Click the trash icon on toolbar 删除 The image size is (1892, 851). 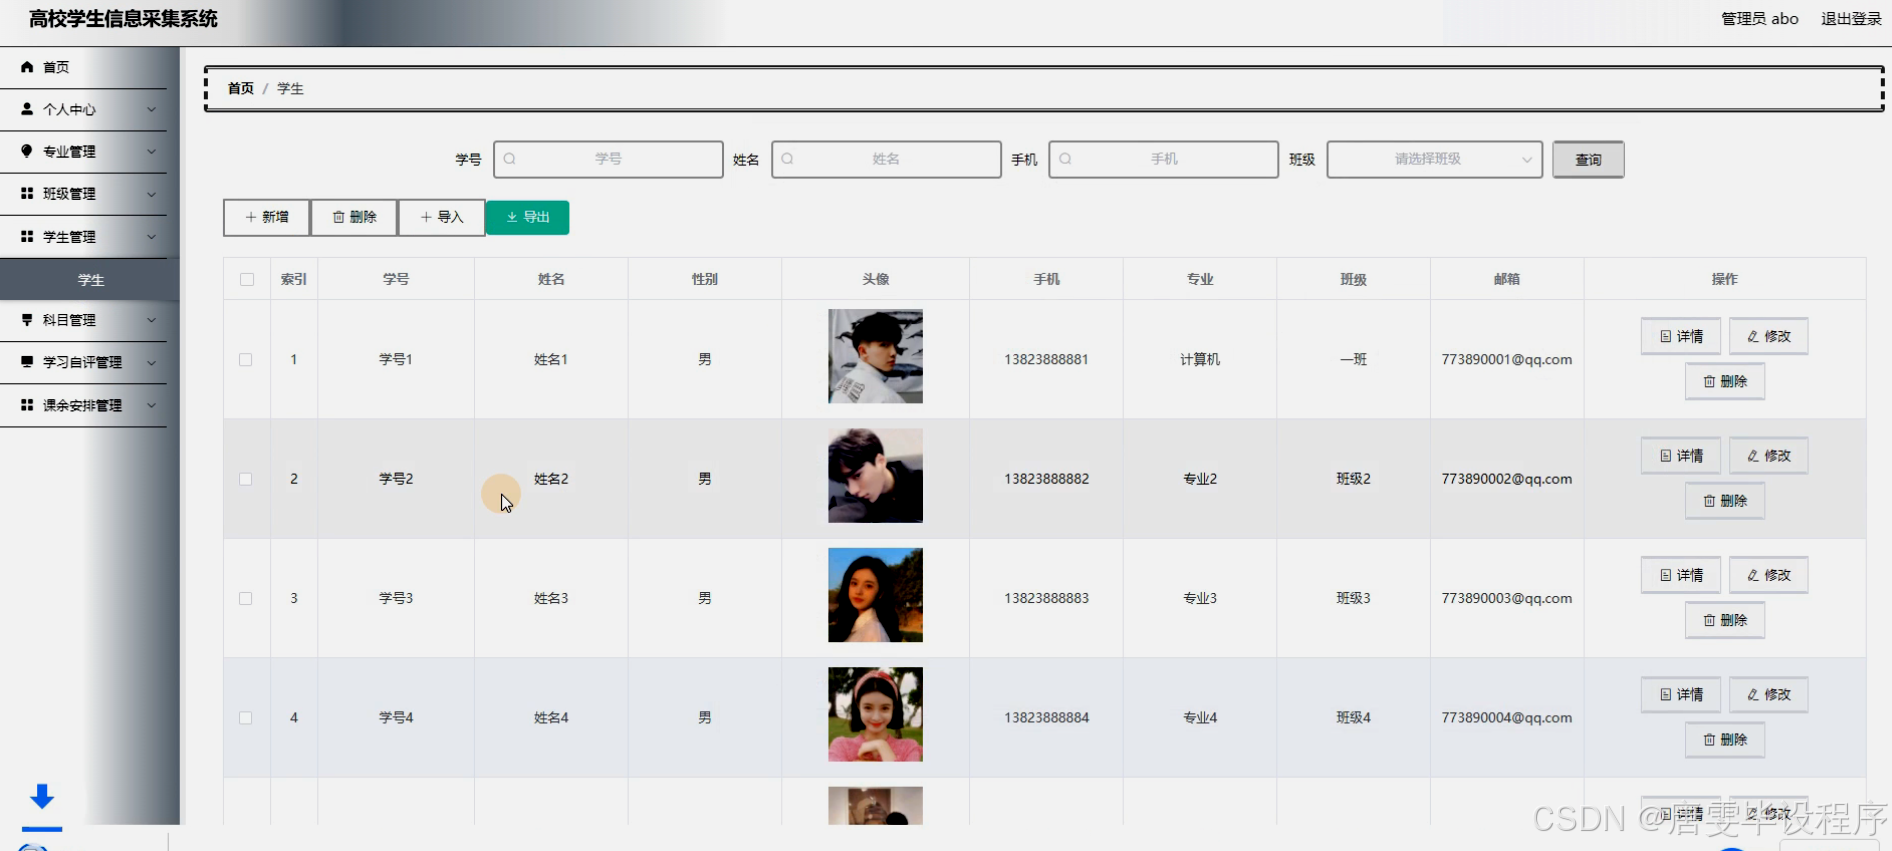point(338,217)
